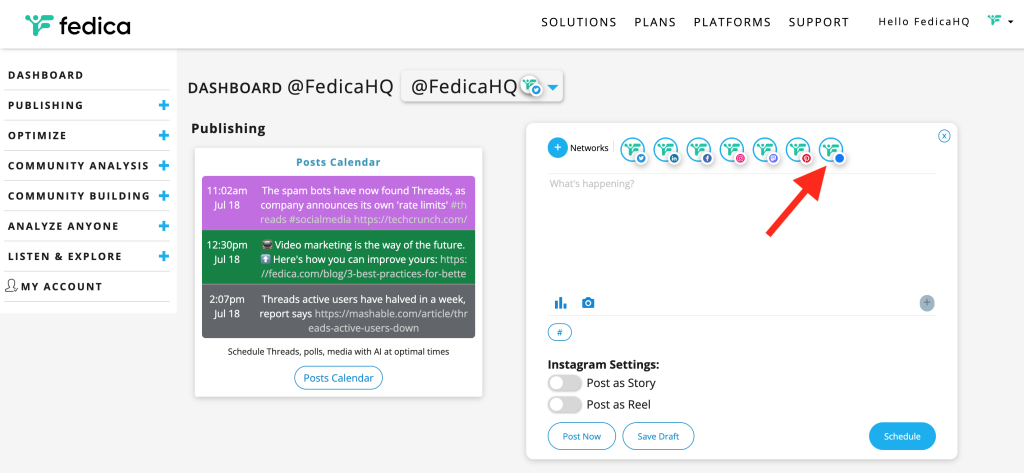Select the Instagram network account icon
This screenshot has height=473, width=1024.
(733, 150)
